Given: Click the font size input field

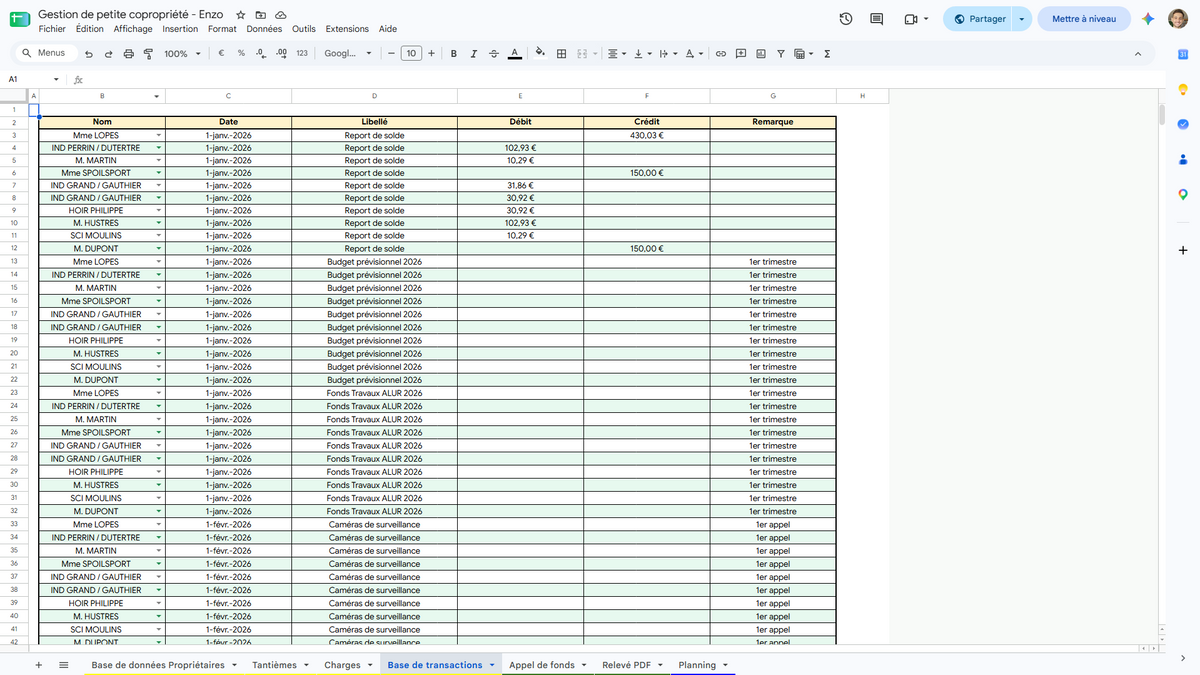Looking at the screenshot, I should [x=411, y=54].
